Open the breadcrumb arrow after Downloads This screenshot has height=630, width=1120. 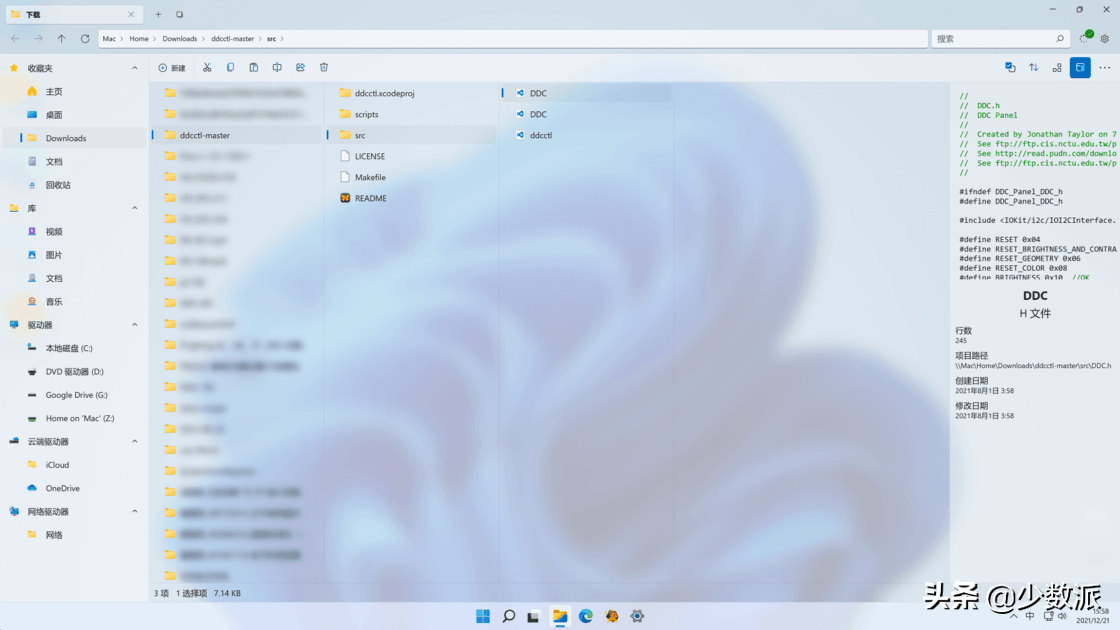205,38
